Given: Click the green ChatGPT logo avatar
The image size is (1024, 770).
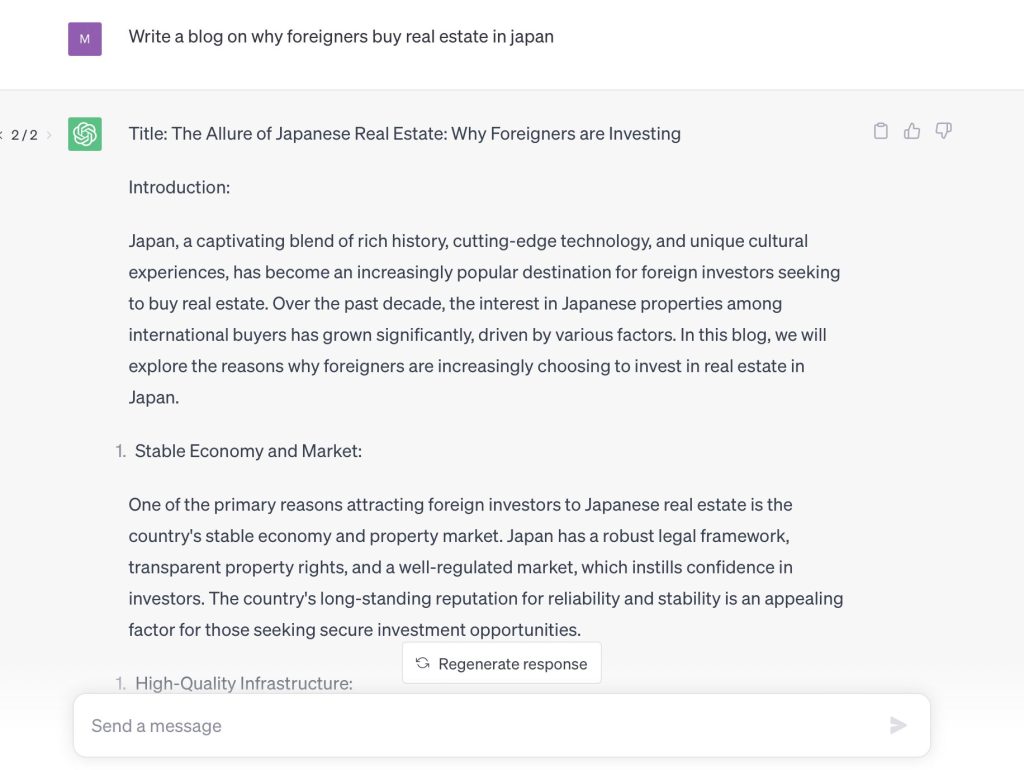Looking at the screenshot, I should click(85, 134).
